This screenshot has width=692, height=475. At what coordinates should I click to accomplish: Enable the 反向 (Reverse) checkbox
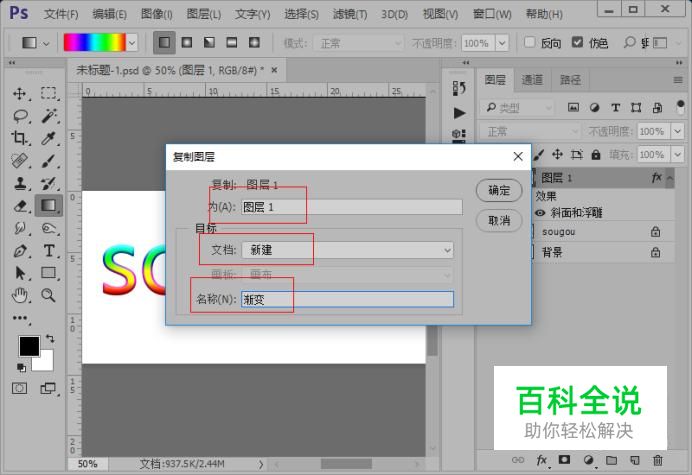tap(530, 44)
